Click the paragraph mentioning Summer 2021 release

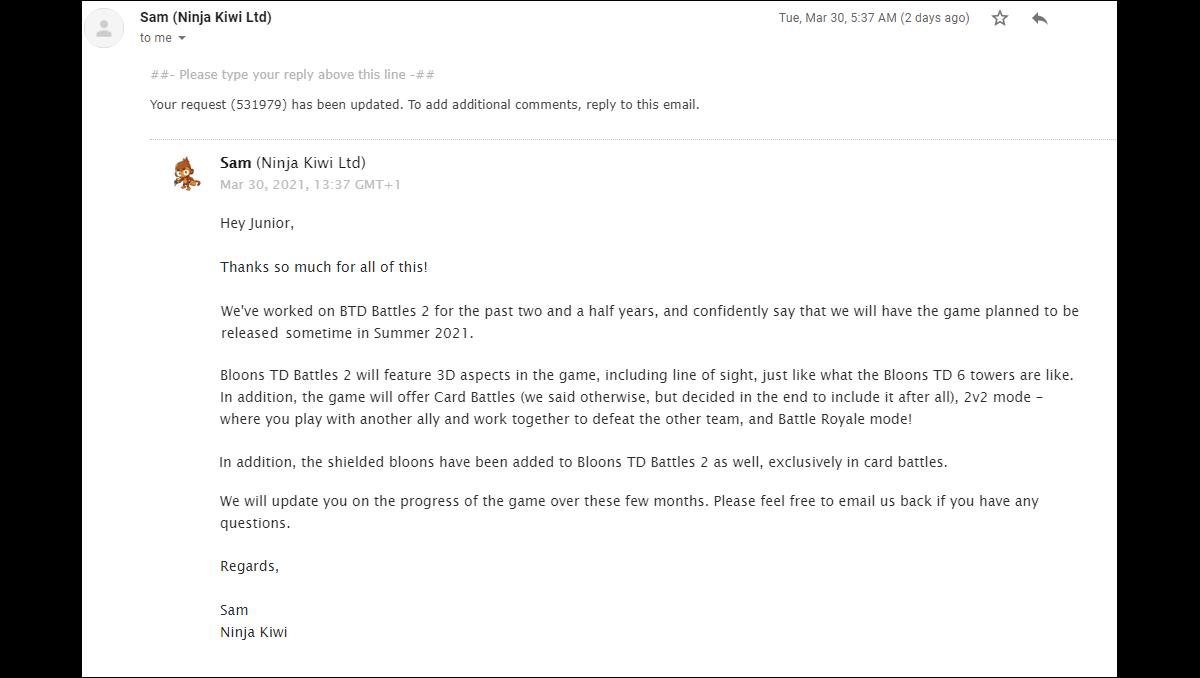(x=649, y=322)
